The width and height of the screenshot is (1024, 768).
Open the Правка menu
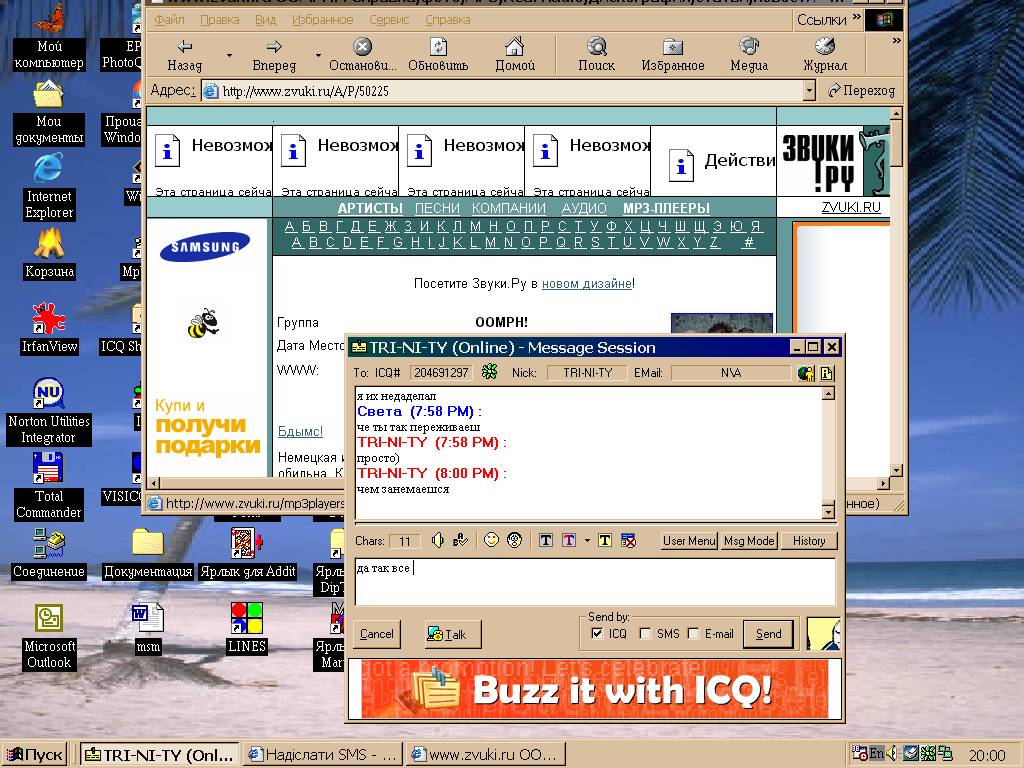point(219,20)
